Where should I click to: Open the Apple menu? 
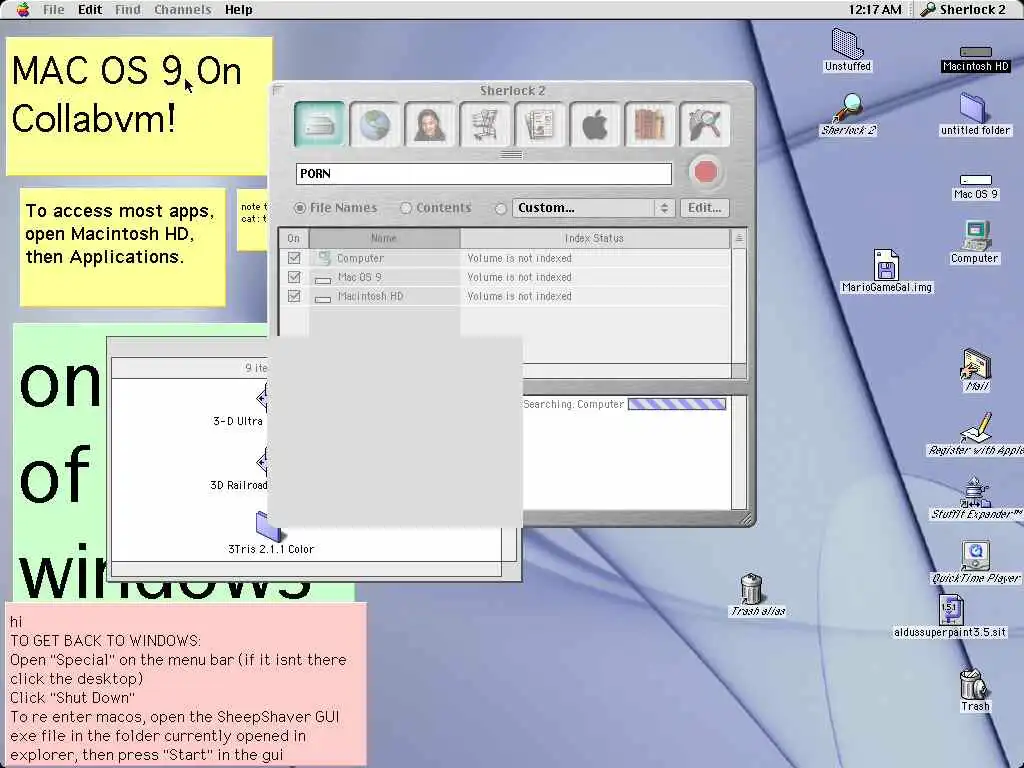tap(22, 9)
